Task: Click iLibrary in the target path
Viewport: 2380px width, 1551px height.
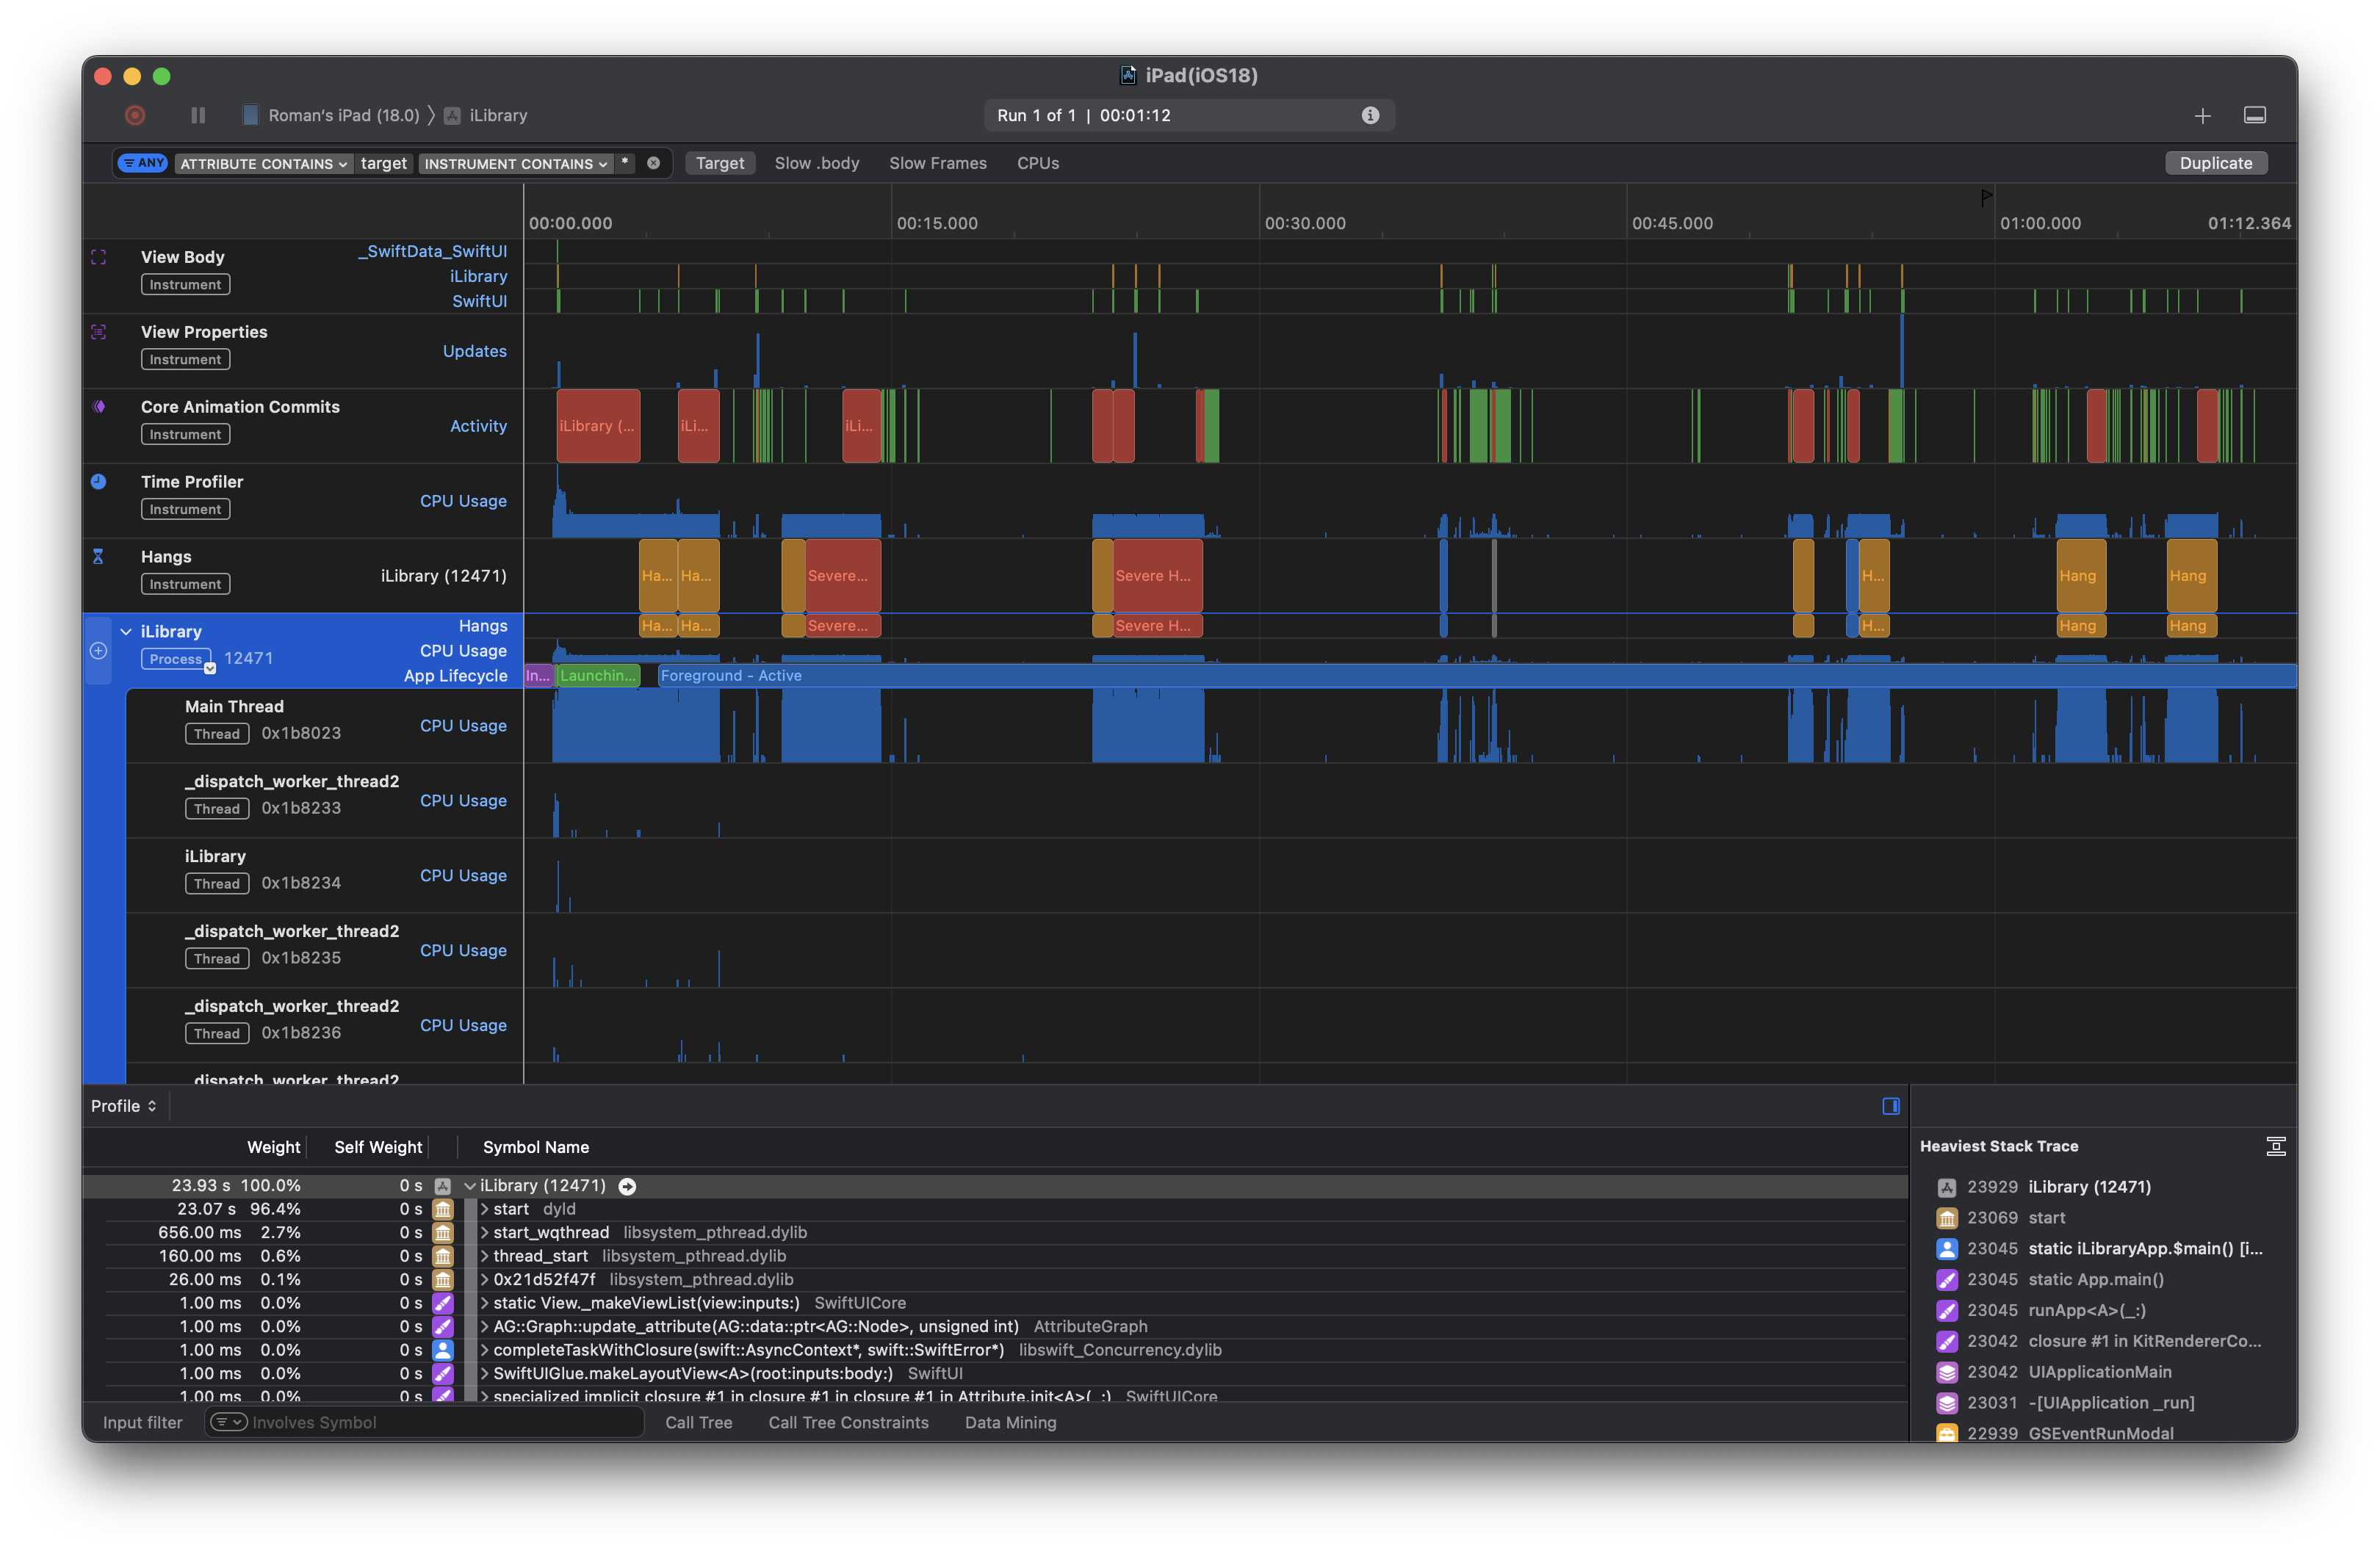Action: click(x=486, y=116)
